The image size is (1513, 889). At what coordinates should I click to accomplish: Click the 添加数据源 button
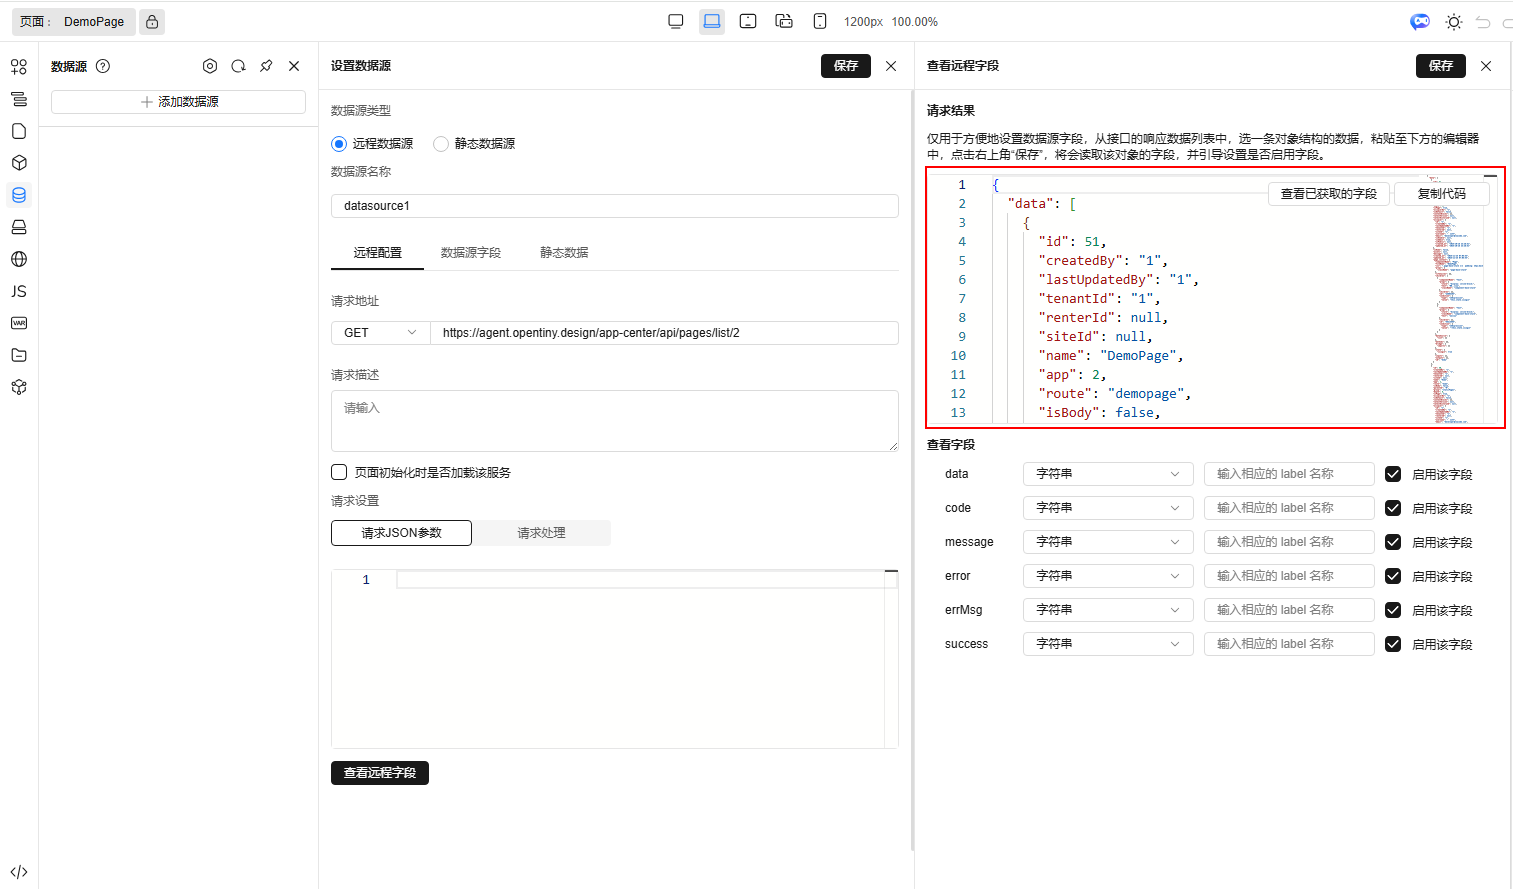click(x=179, y=102)
